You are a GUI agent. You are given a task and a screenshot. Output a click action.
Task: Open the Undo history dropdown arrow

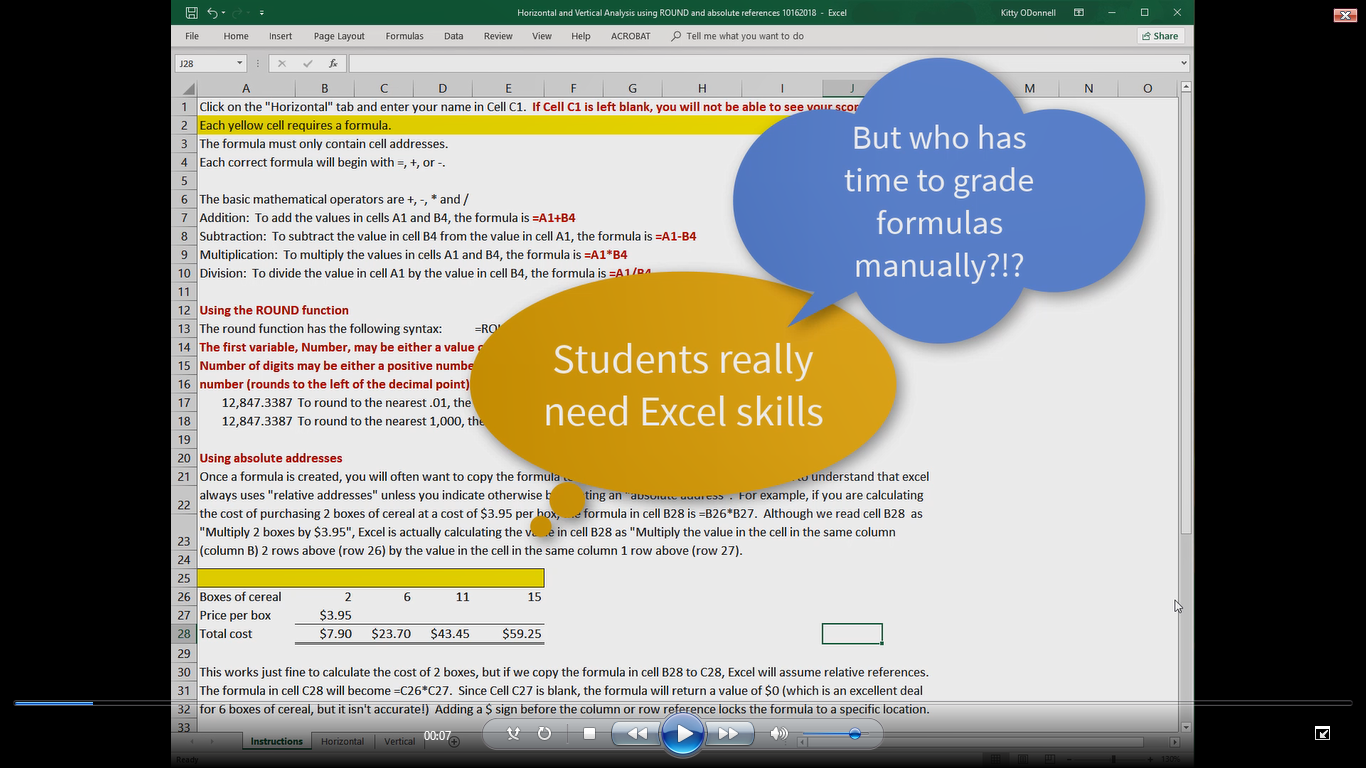(x=223, y=13)
